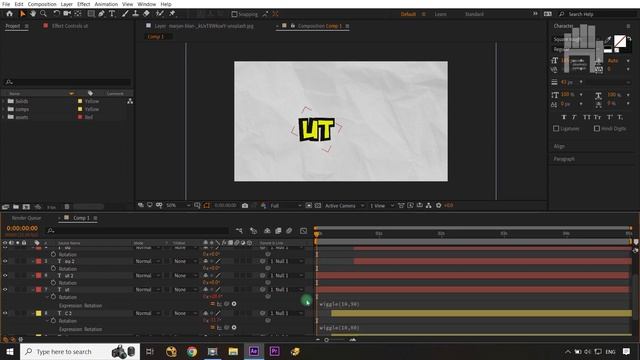640x360 pixels.
Task: Expand the Paragraph panel
Action: (x=564, y=159)
